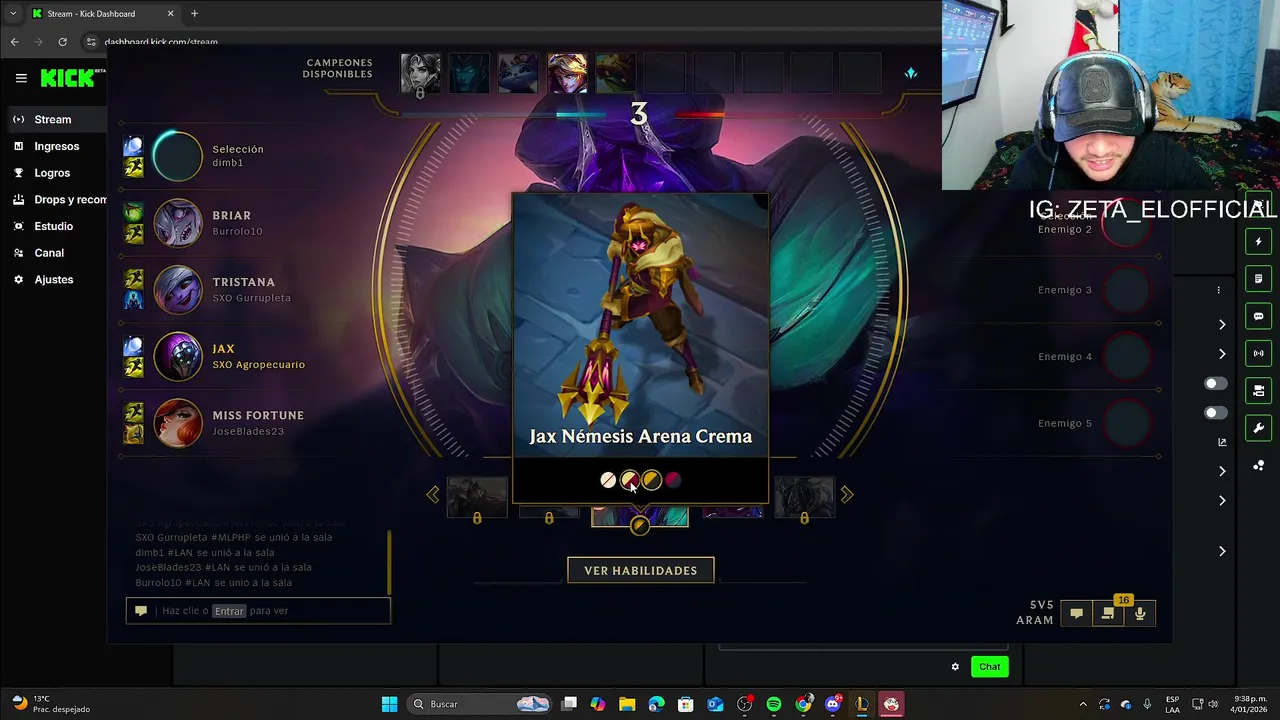Viewport: 1280px width, 720px height.
Task: Enable the lower toggle in Kick panel
Action: (x=1215, y=413)
